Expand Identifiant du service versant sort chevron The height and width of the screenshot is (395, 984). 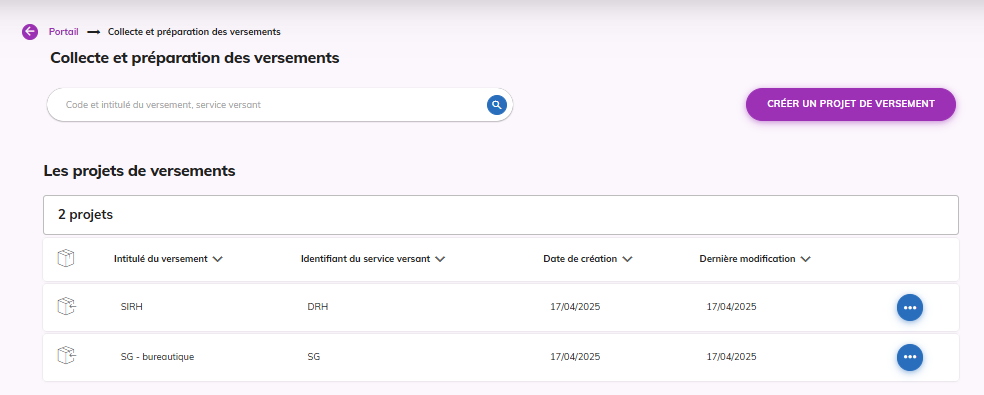[x=440, y=259]
